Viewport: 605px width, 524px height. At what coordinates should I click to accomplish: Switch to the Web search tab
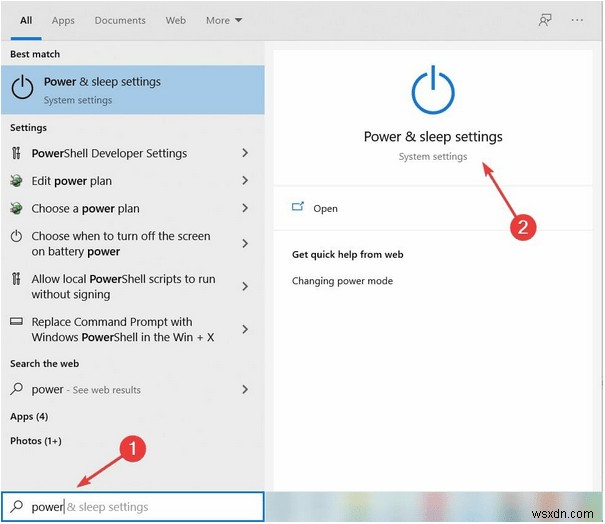point(176,20)
